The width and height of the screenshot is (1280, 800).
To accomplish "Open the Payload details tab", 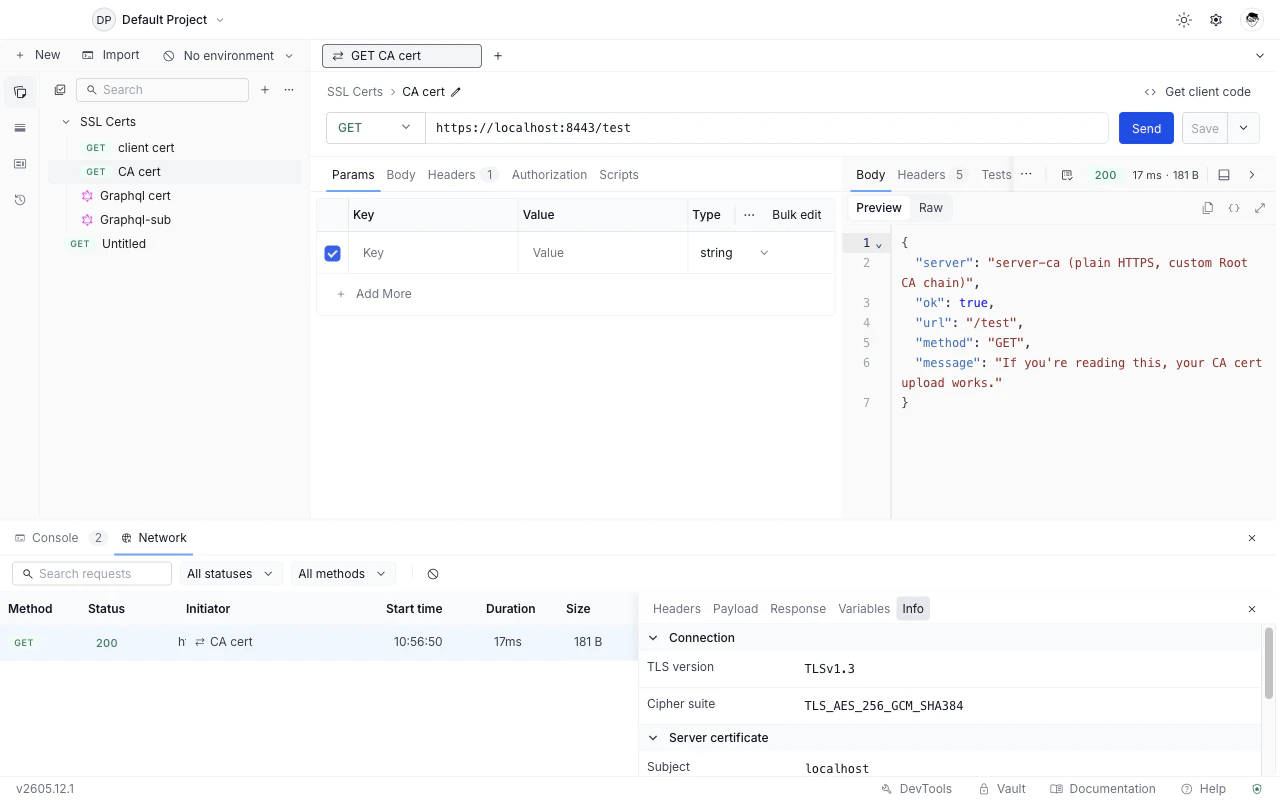I will pyautogui.click(x=735, y=609).
